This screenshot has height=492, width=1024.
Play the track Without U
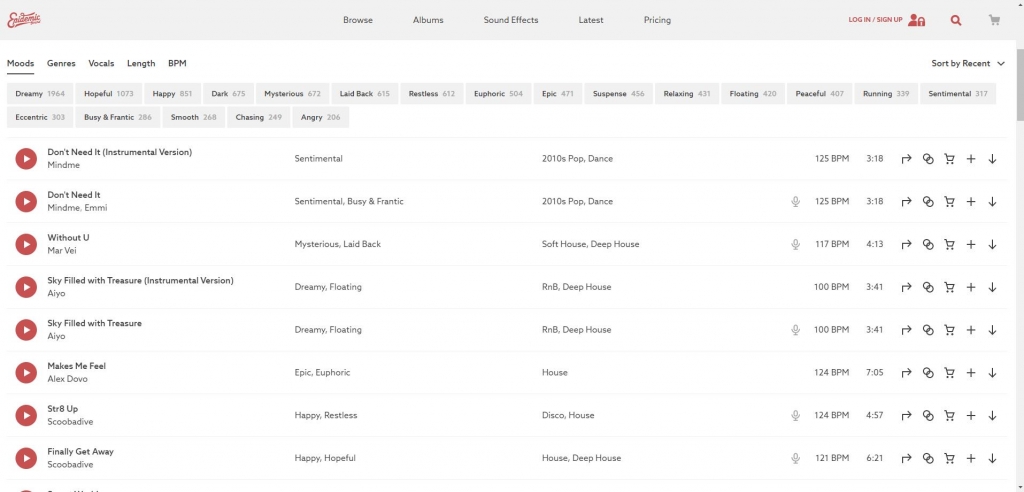point(26,244)
